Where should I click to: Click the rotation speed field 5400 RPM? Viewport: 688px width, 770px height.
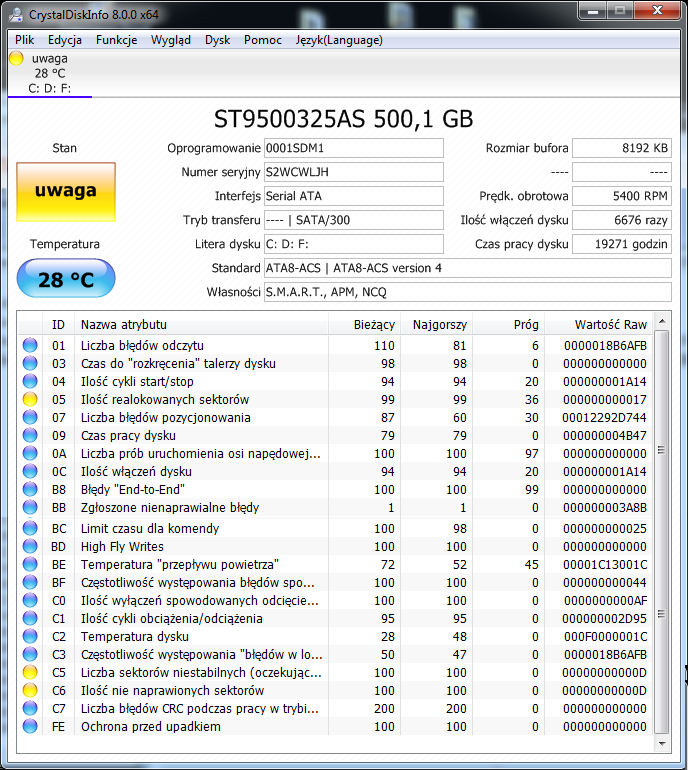(622, 196)
